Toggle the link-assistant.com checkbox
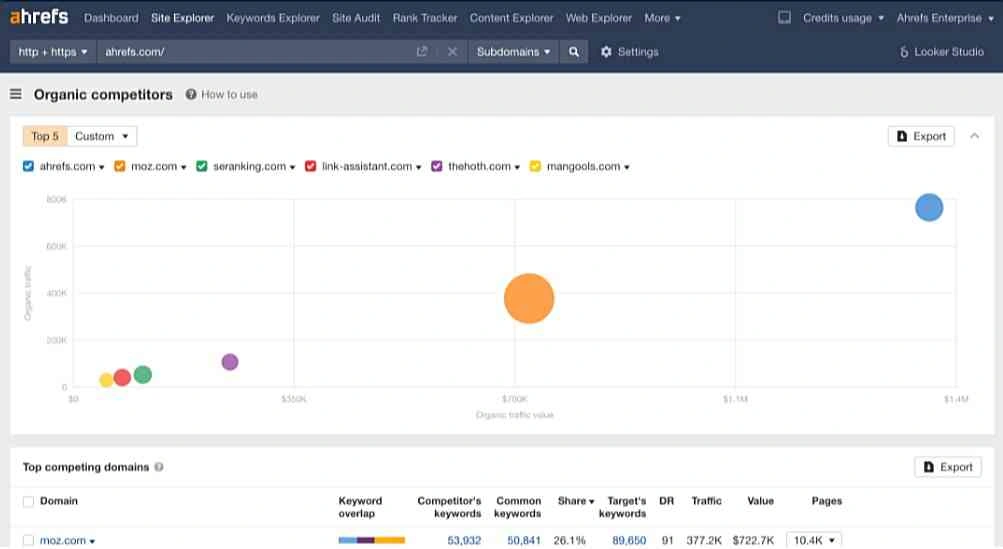This screenshot has height=549, width=1003. pos(311,166)
